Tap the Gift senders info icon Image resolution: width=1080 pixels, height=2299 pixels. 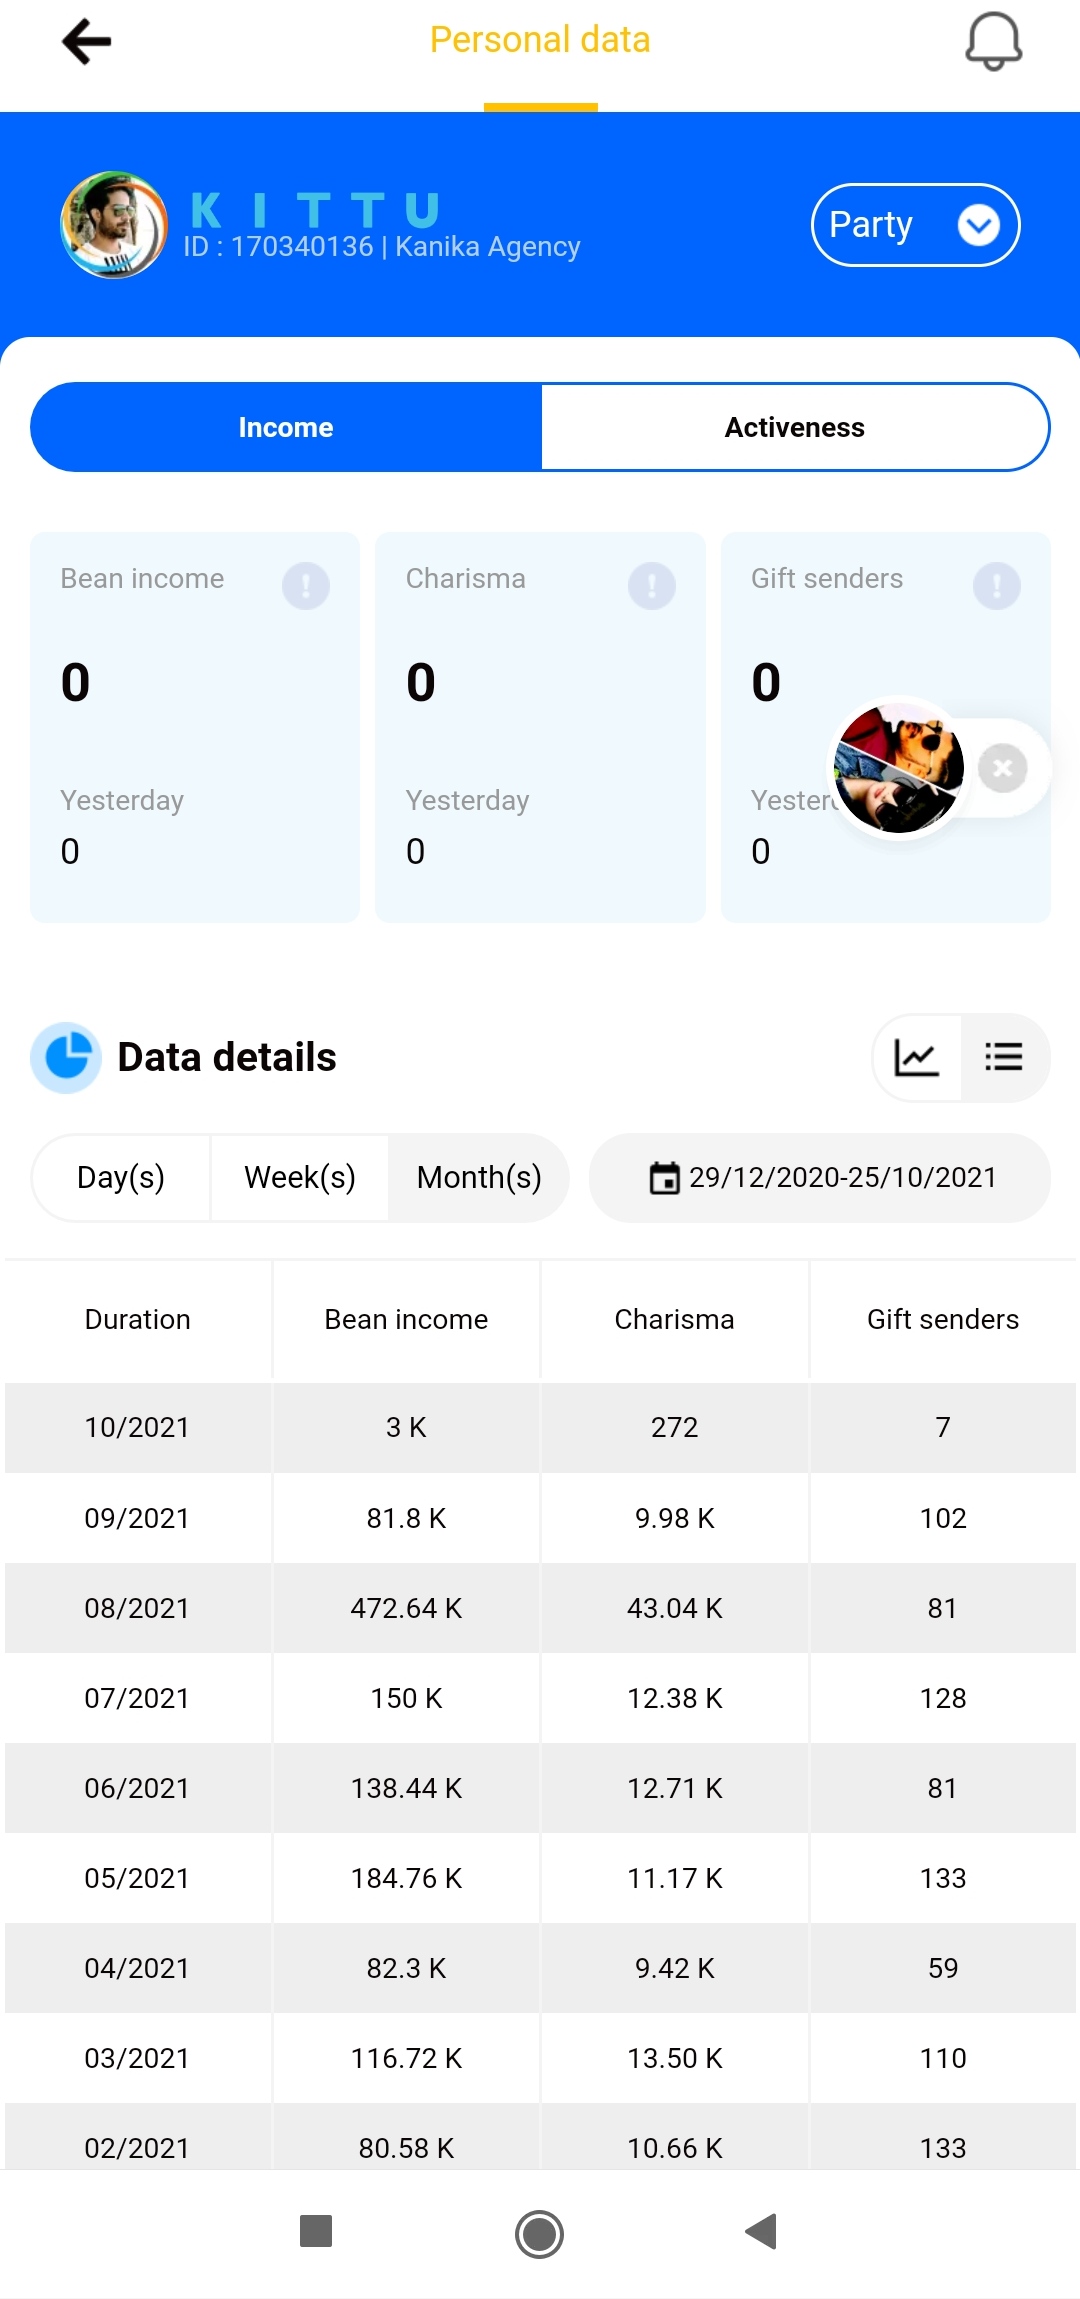pyautogui.click(x=996, y=585)
